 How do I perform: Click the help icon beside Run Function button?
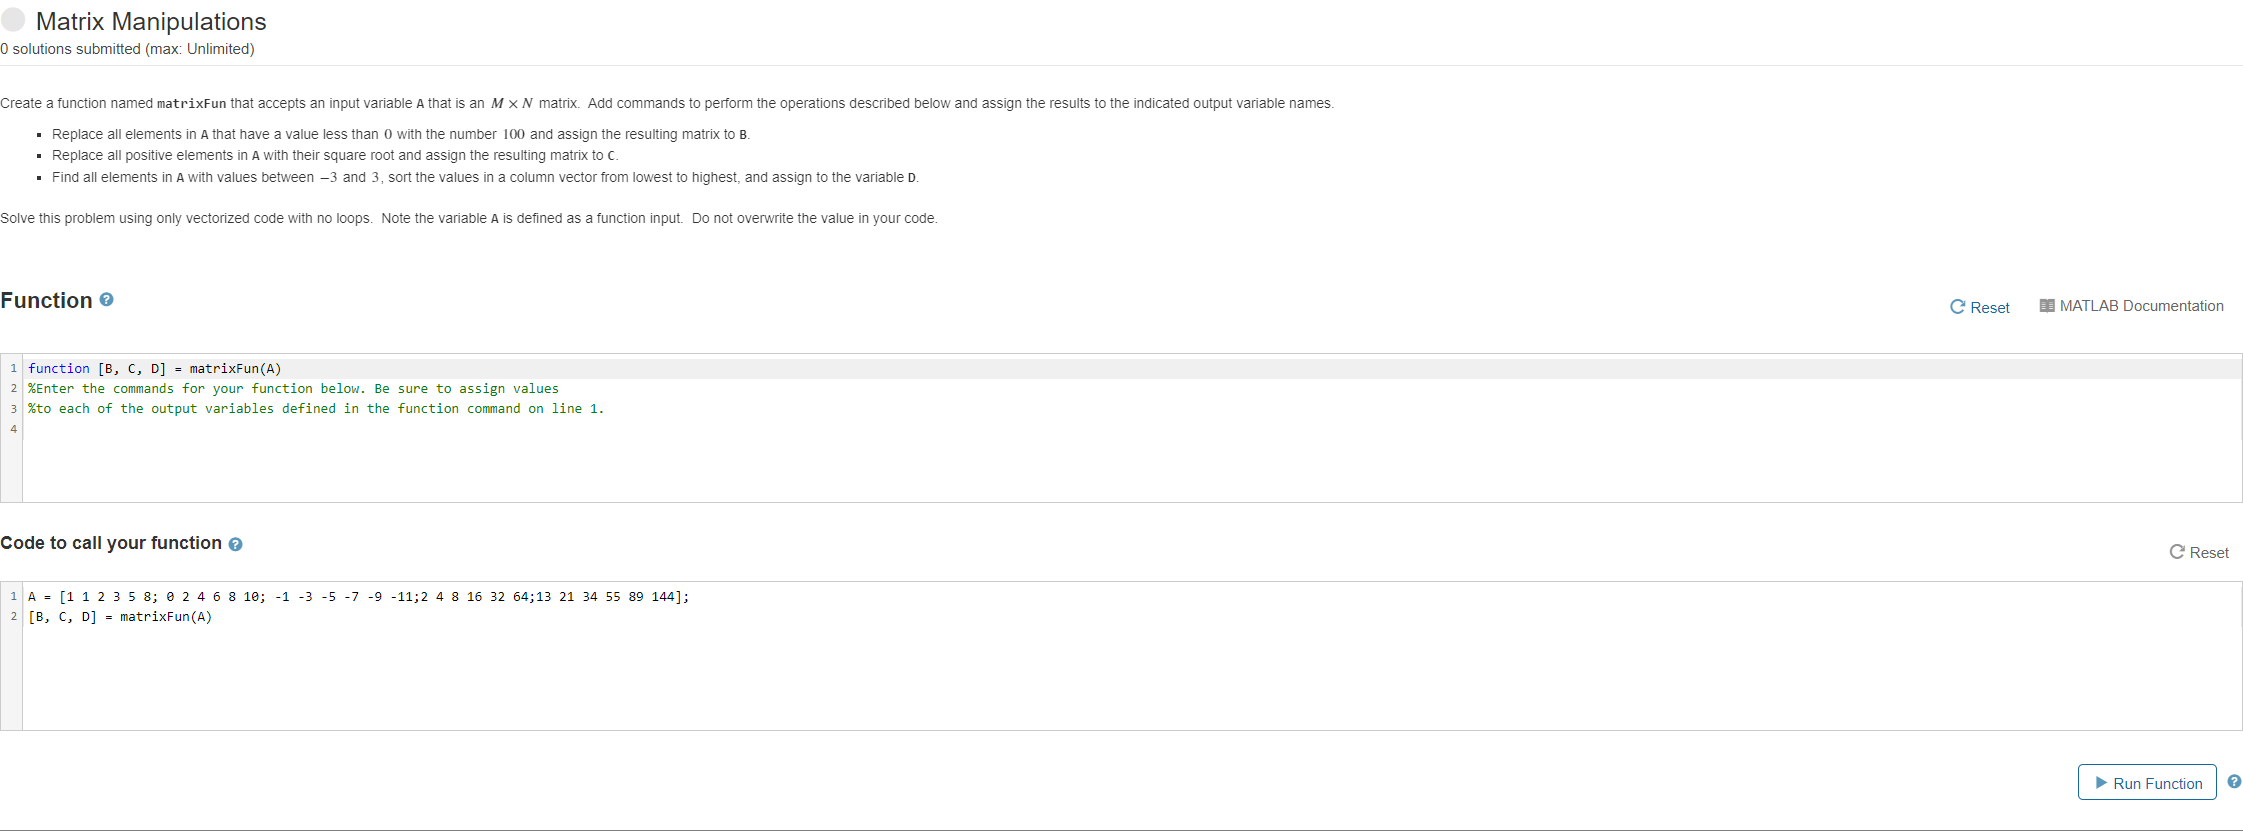[x=2232, y=781]
